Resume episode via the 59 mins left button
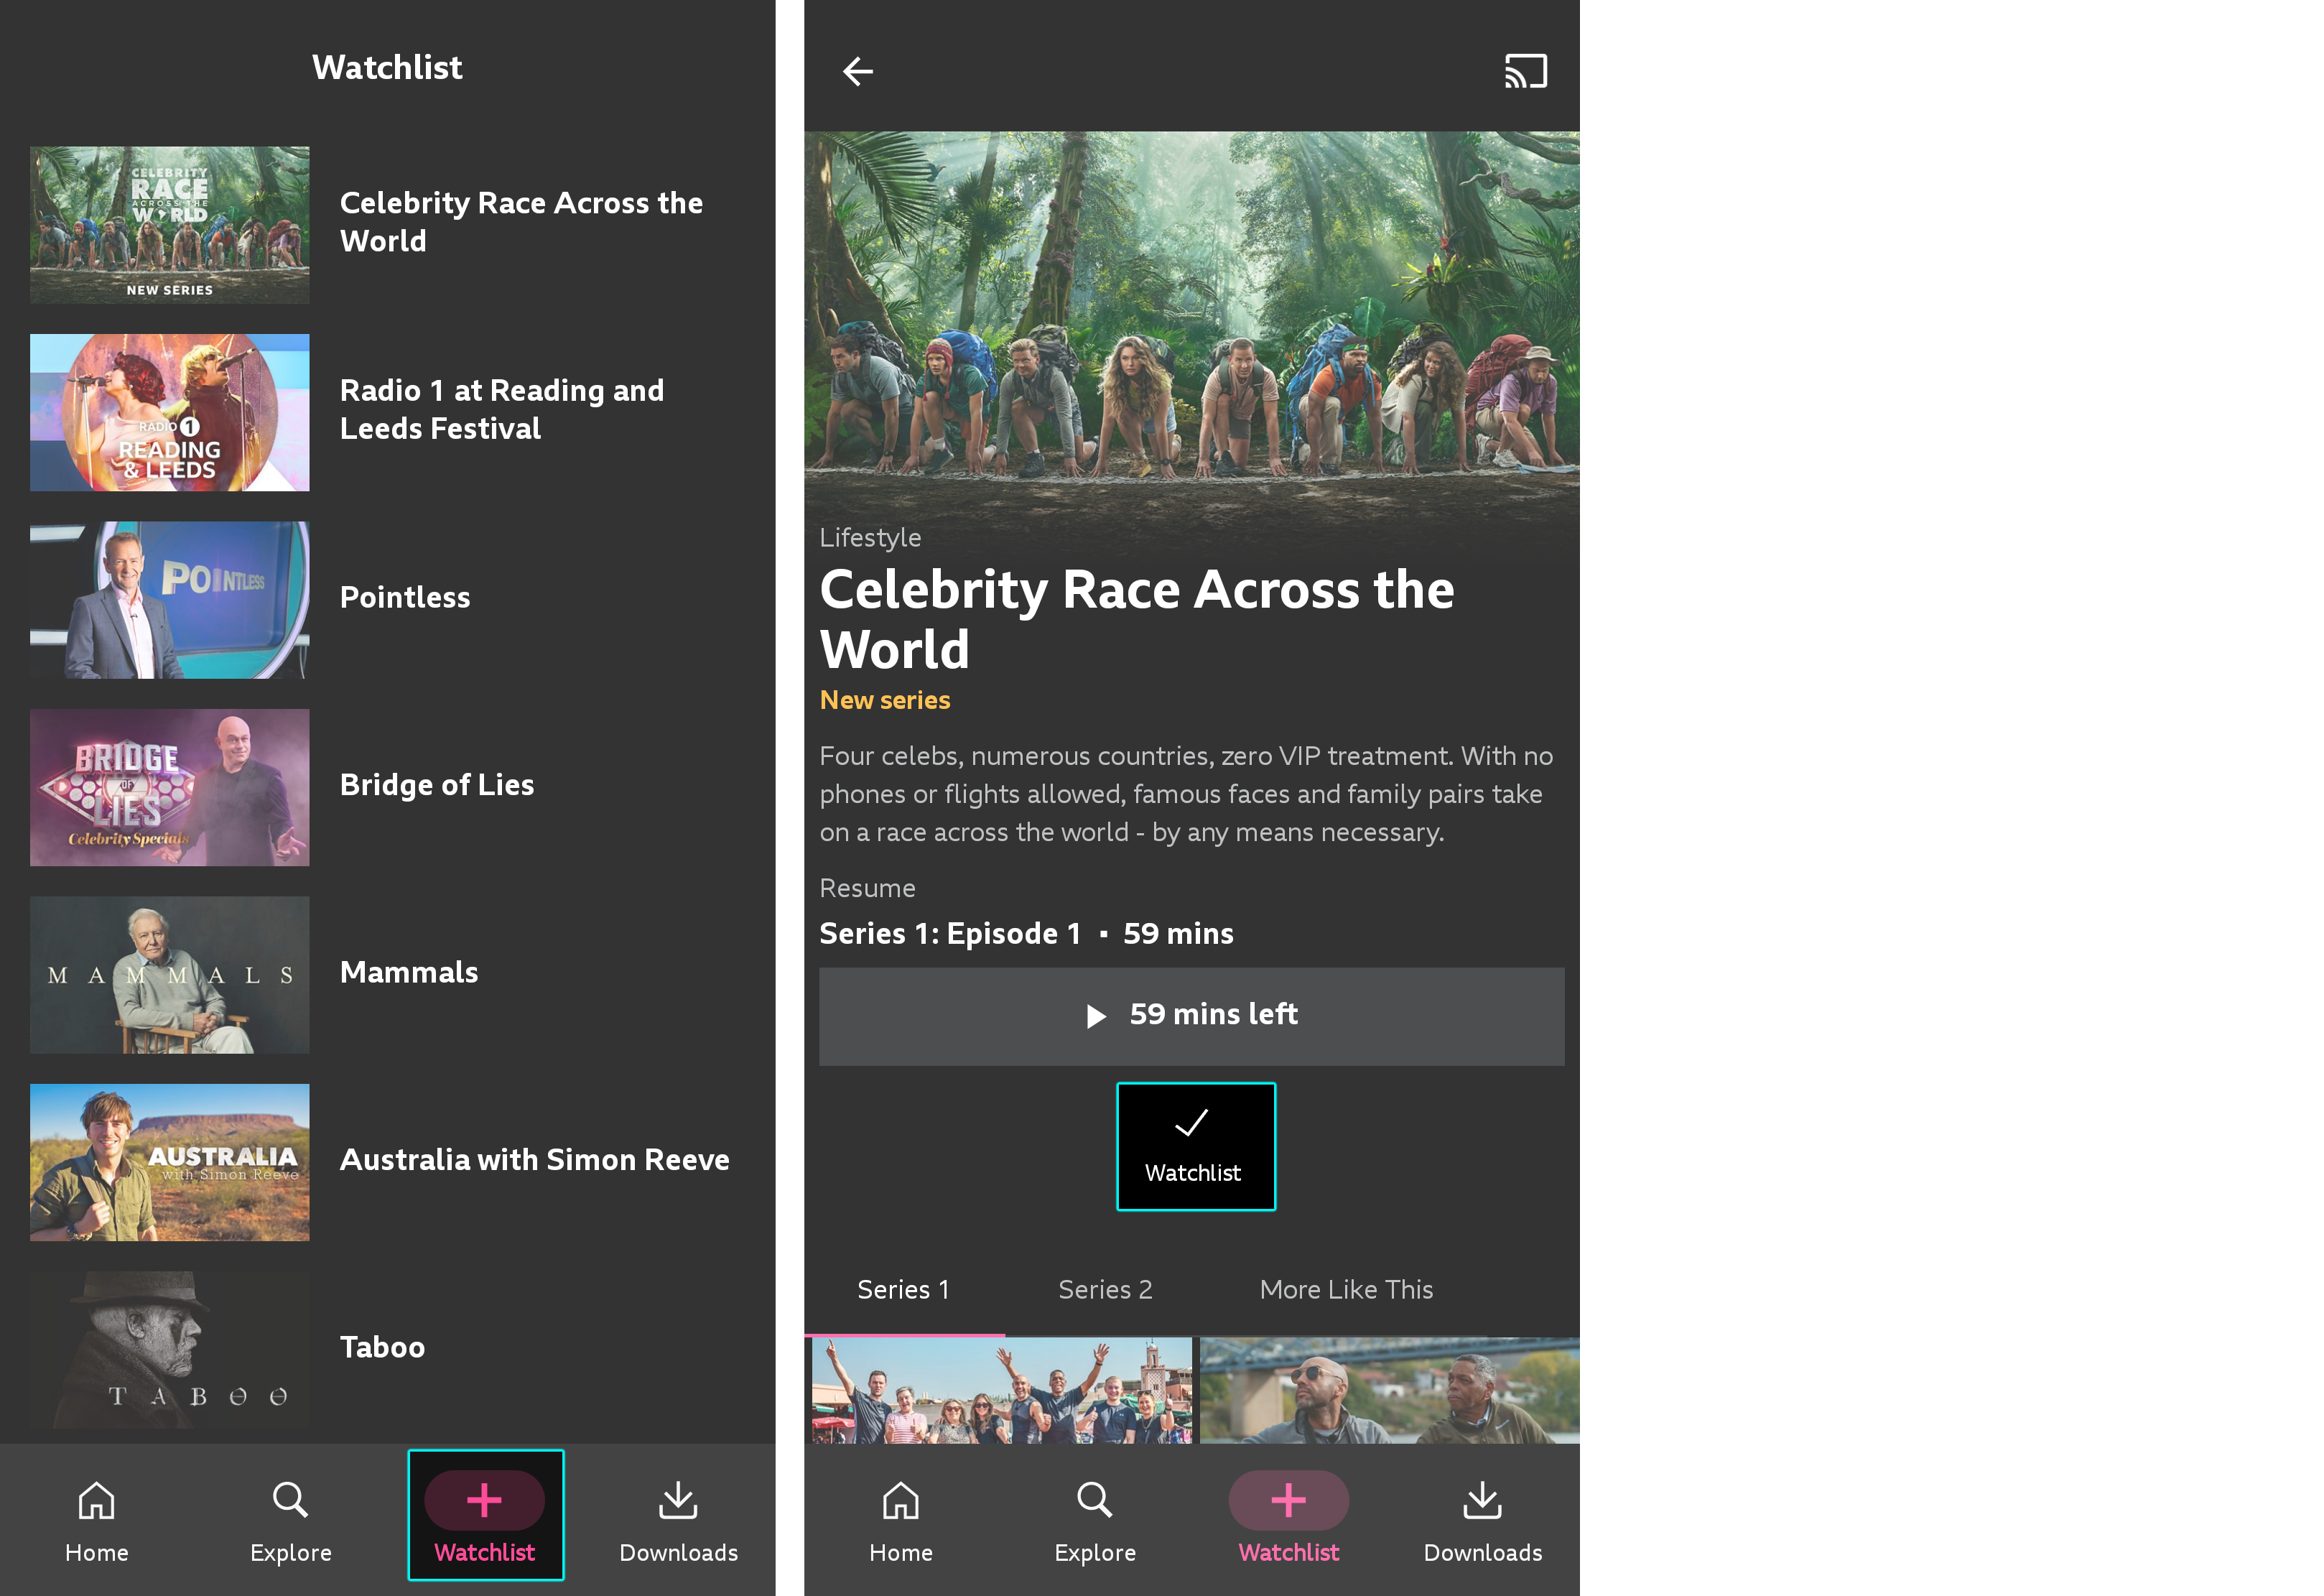This screenshot has height=1596, width=2324. point(1191,1015)
